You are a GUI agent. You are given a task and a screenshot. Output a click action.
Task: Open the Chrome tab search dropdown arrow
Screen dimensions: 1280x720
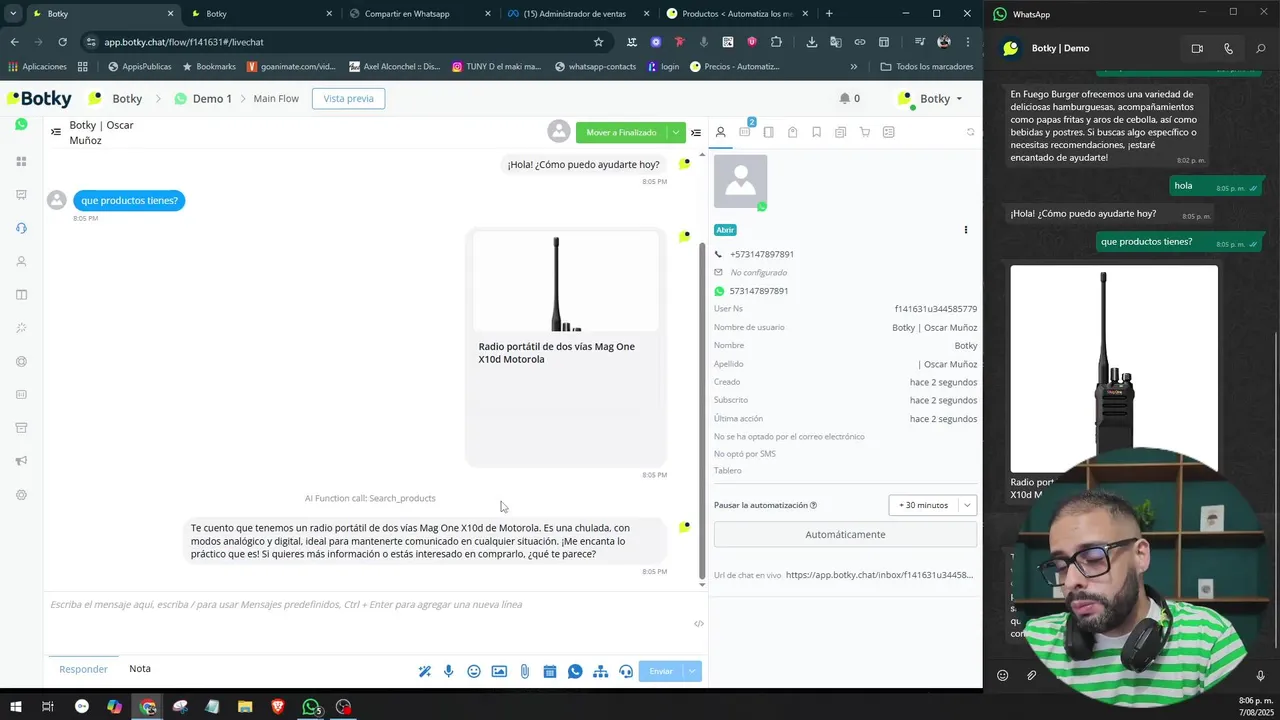tap(13, 14)
